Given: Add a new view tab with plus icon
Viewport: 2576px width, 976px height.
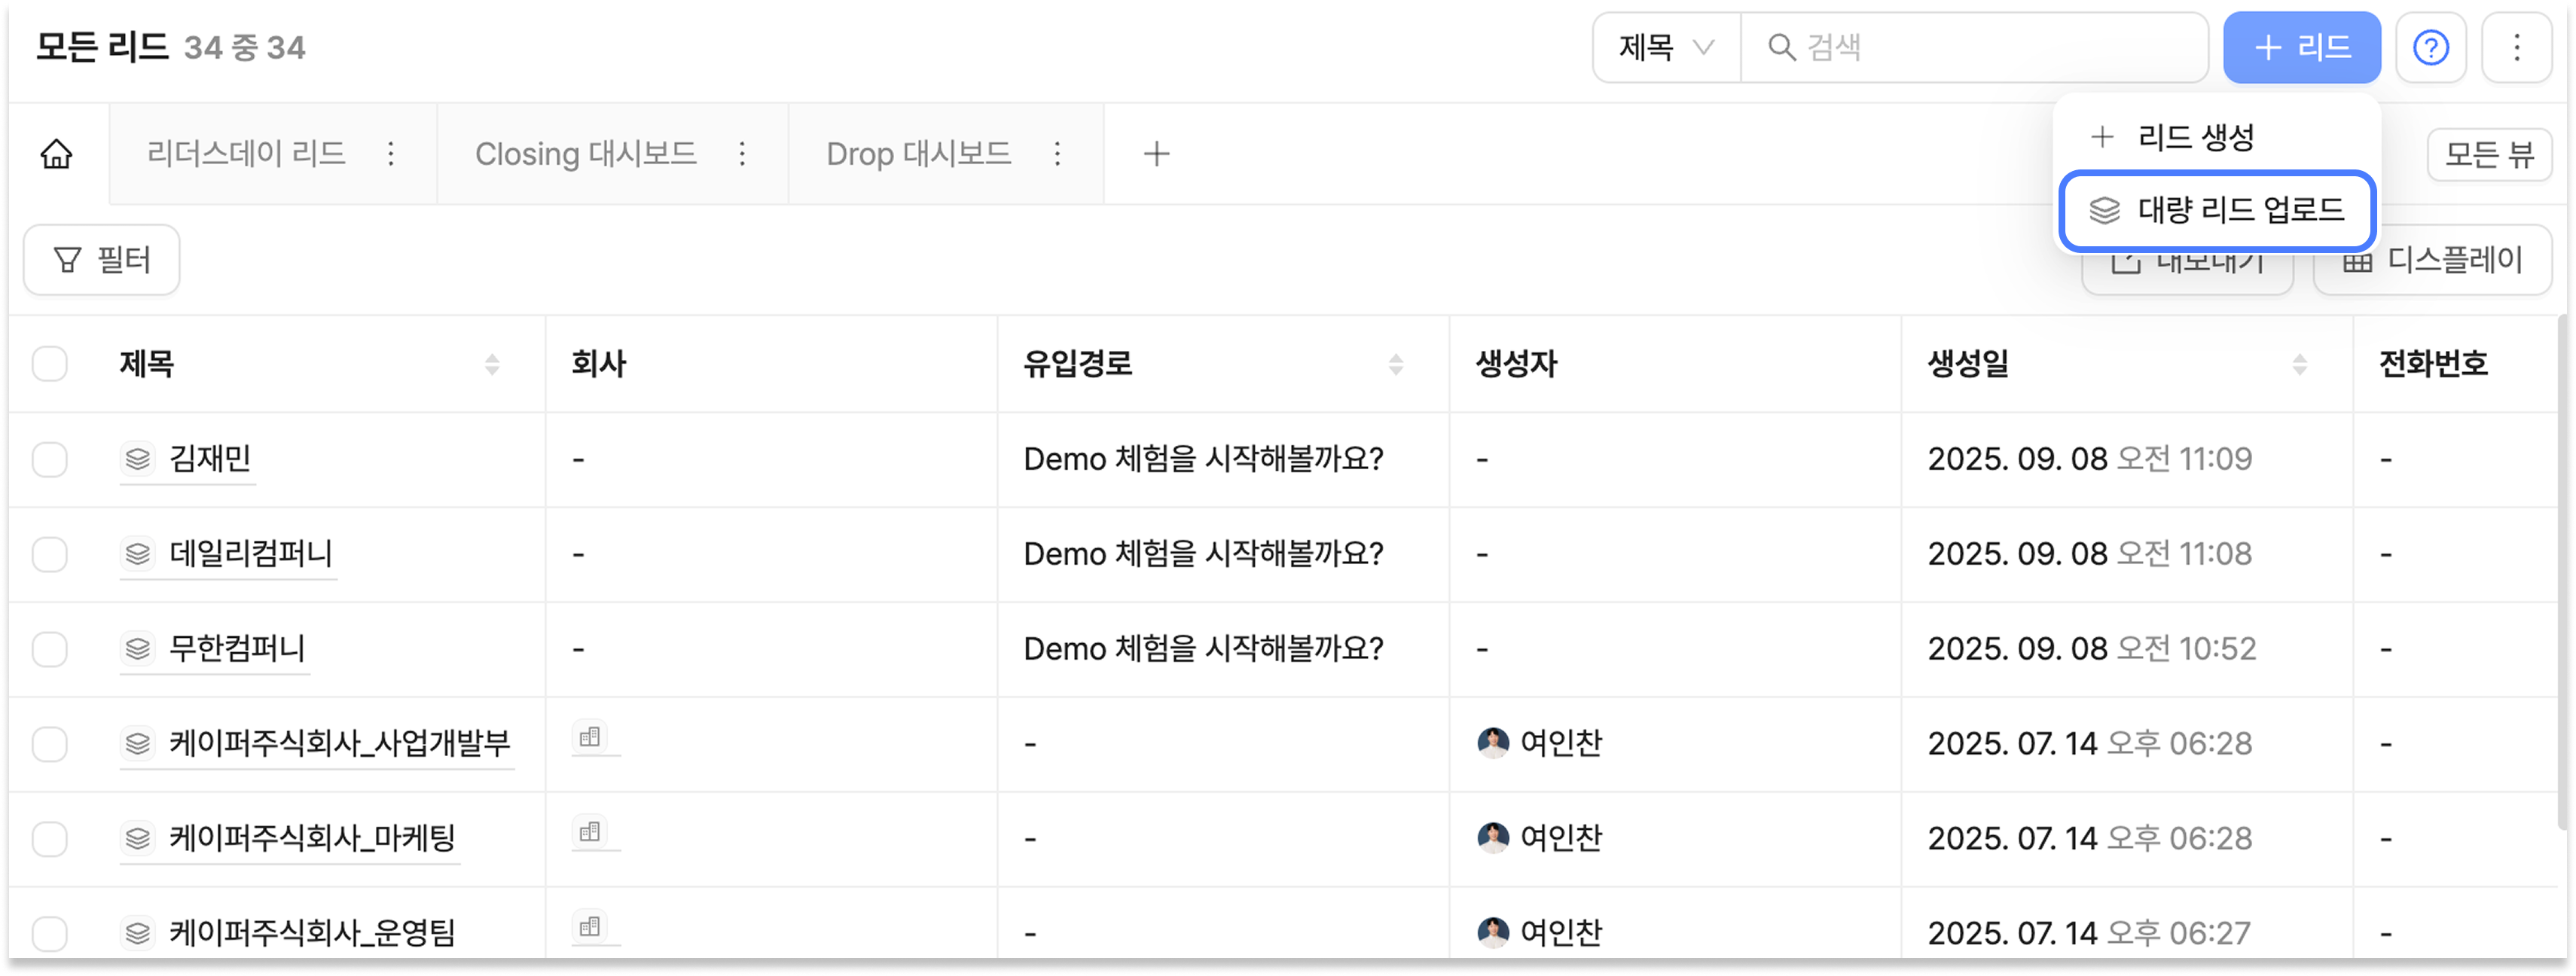Looking at the screenshot, I should [x=1156, y=154].
